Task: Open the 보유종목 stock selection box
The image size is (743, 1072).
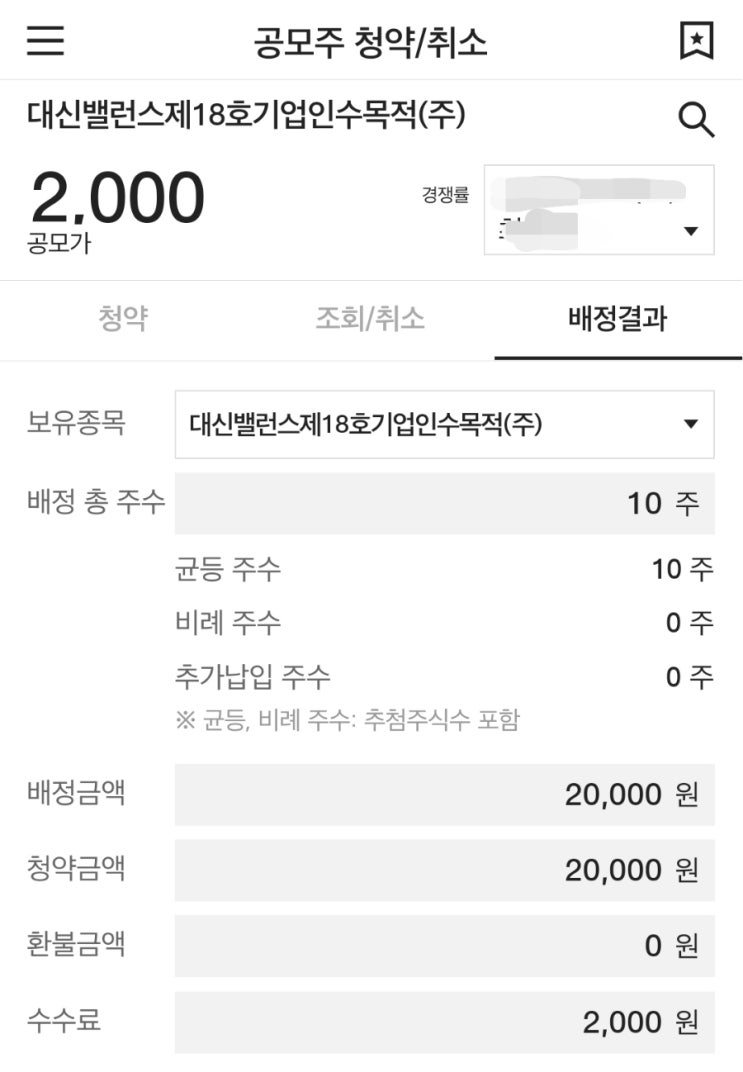Action: 430,424
